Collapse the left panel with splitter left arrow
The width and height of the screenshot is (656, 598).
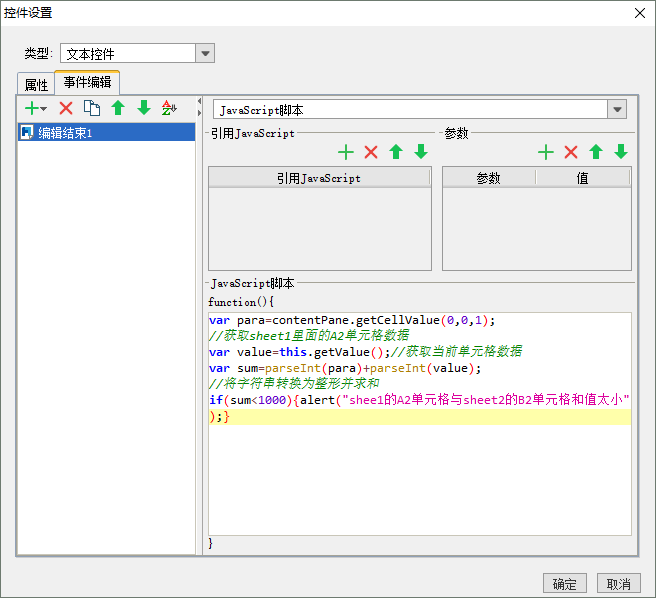(199, 101)
